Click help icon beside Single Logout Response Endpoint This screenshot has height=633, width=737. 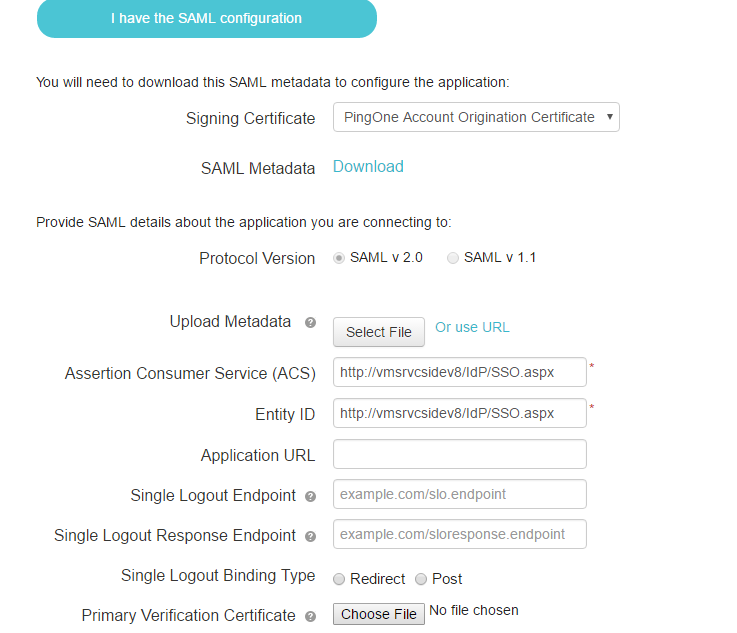310,536
